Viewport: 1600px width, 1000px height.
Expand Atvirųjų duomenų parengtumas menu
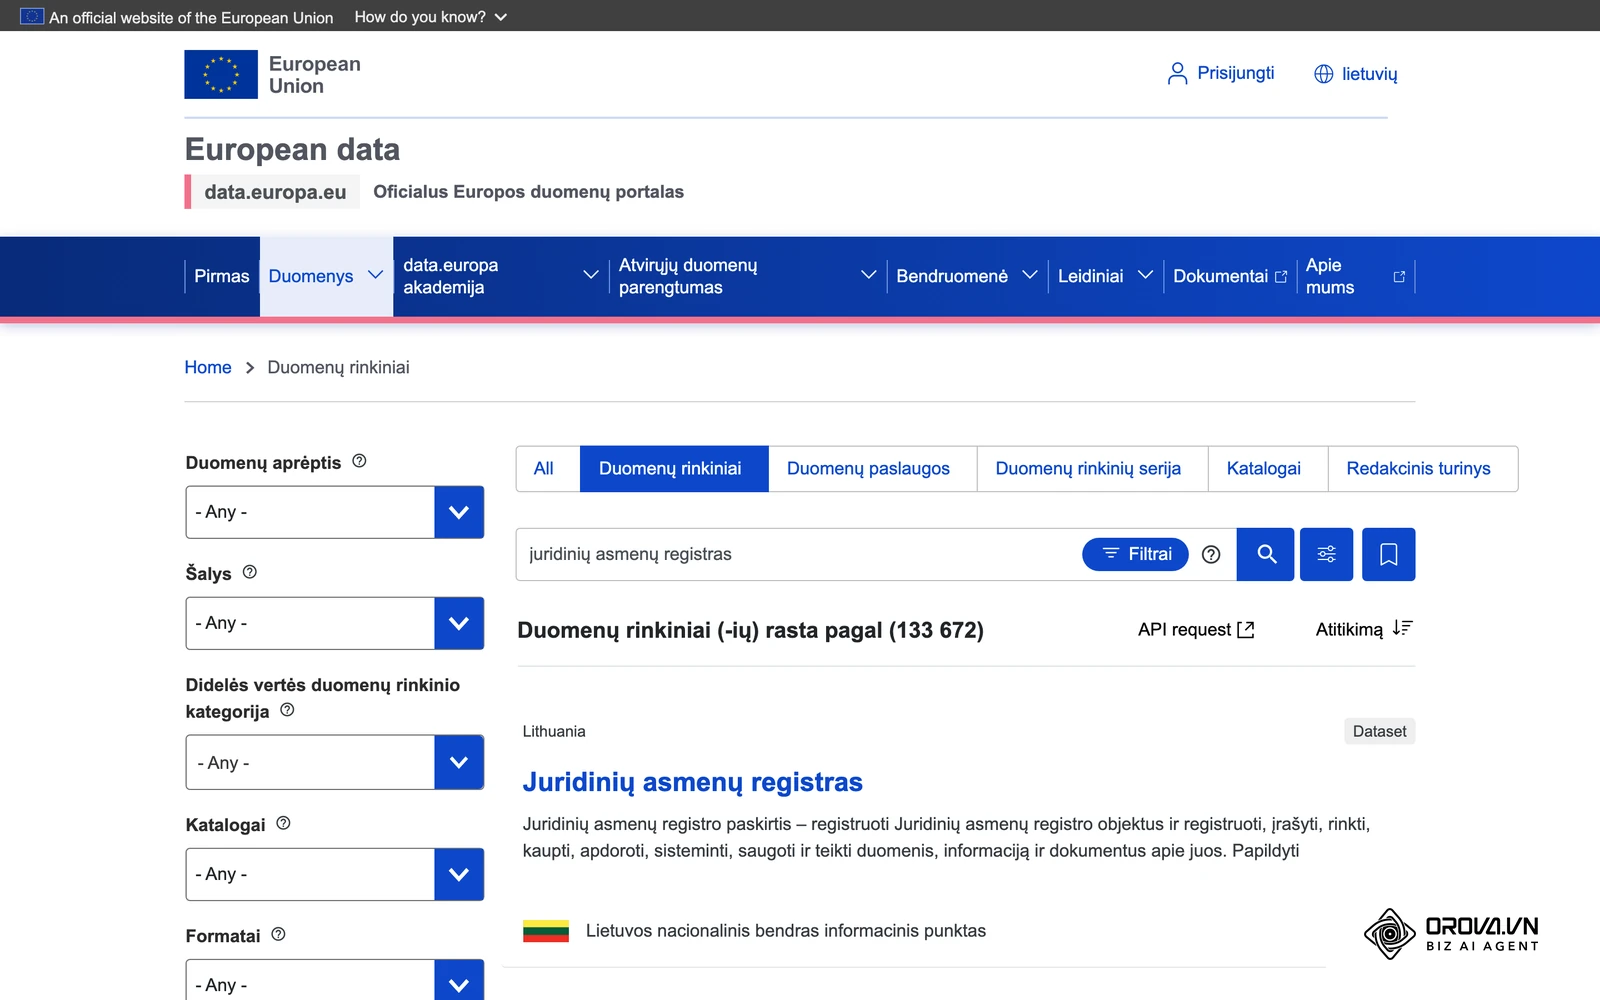pyautogui.click(x=868, y=275)
